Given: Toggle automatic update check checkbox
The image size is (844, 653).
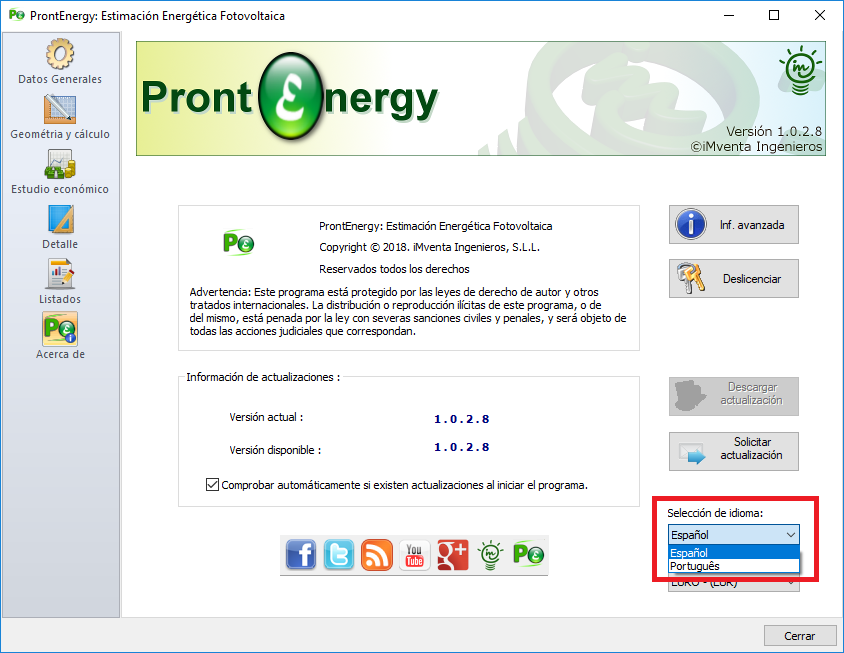Looking at the screenshot, I should (x=212, y=485).
